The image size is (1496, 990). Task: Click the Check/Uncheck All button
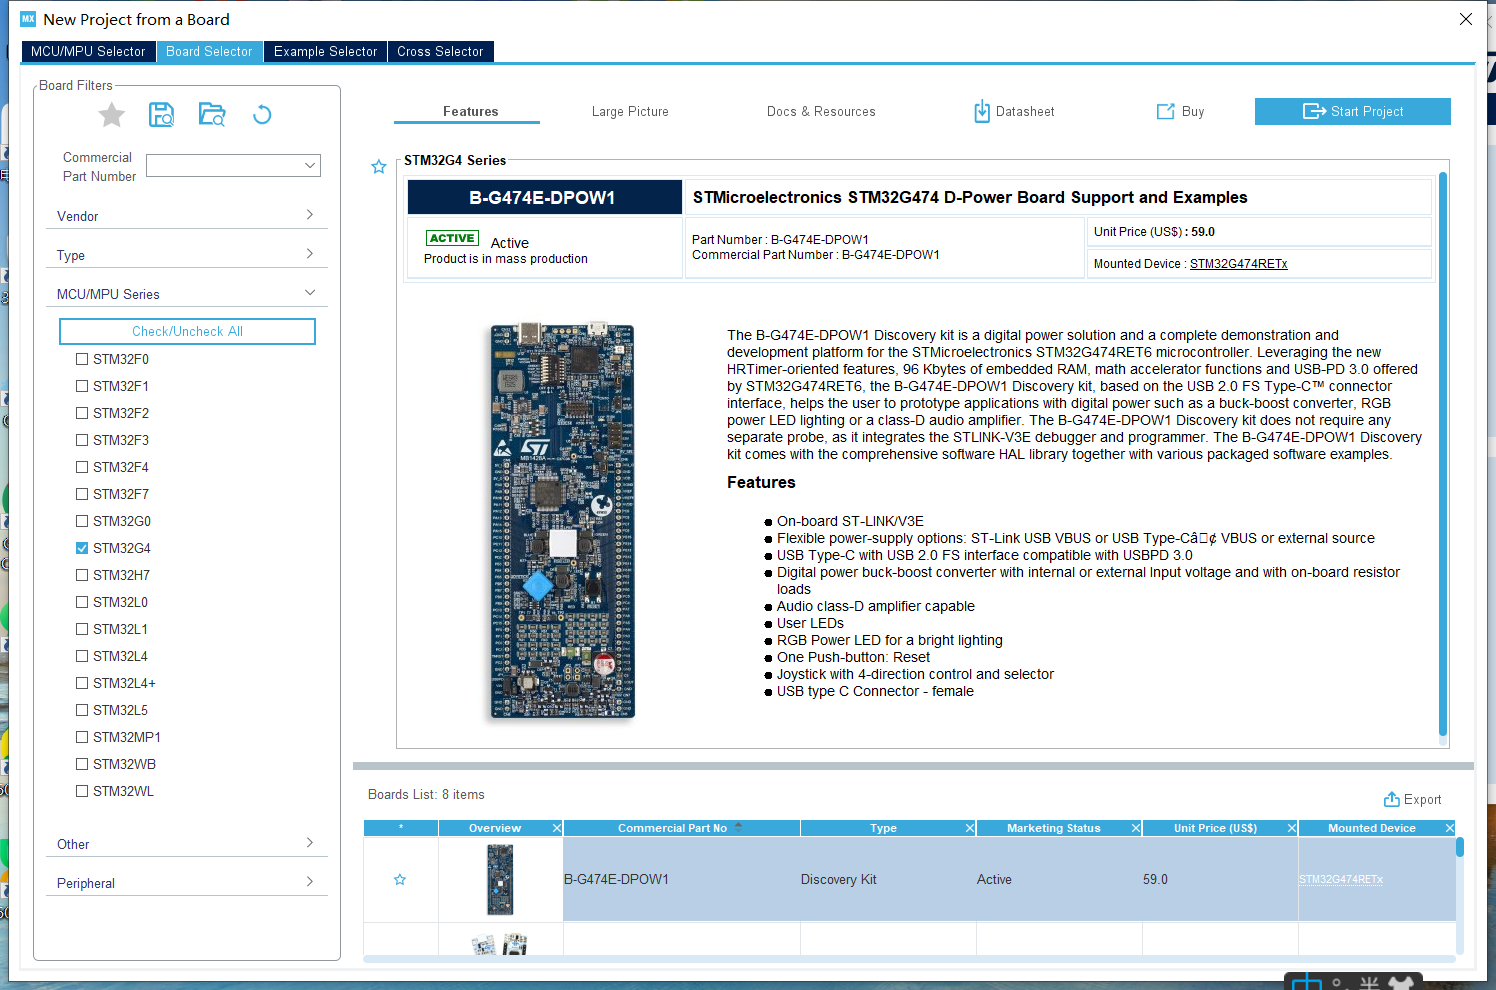tap(187, 331)
